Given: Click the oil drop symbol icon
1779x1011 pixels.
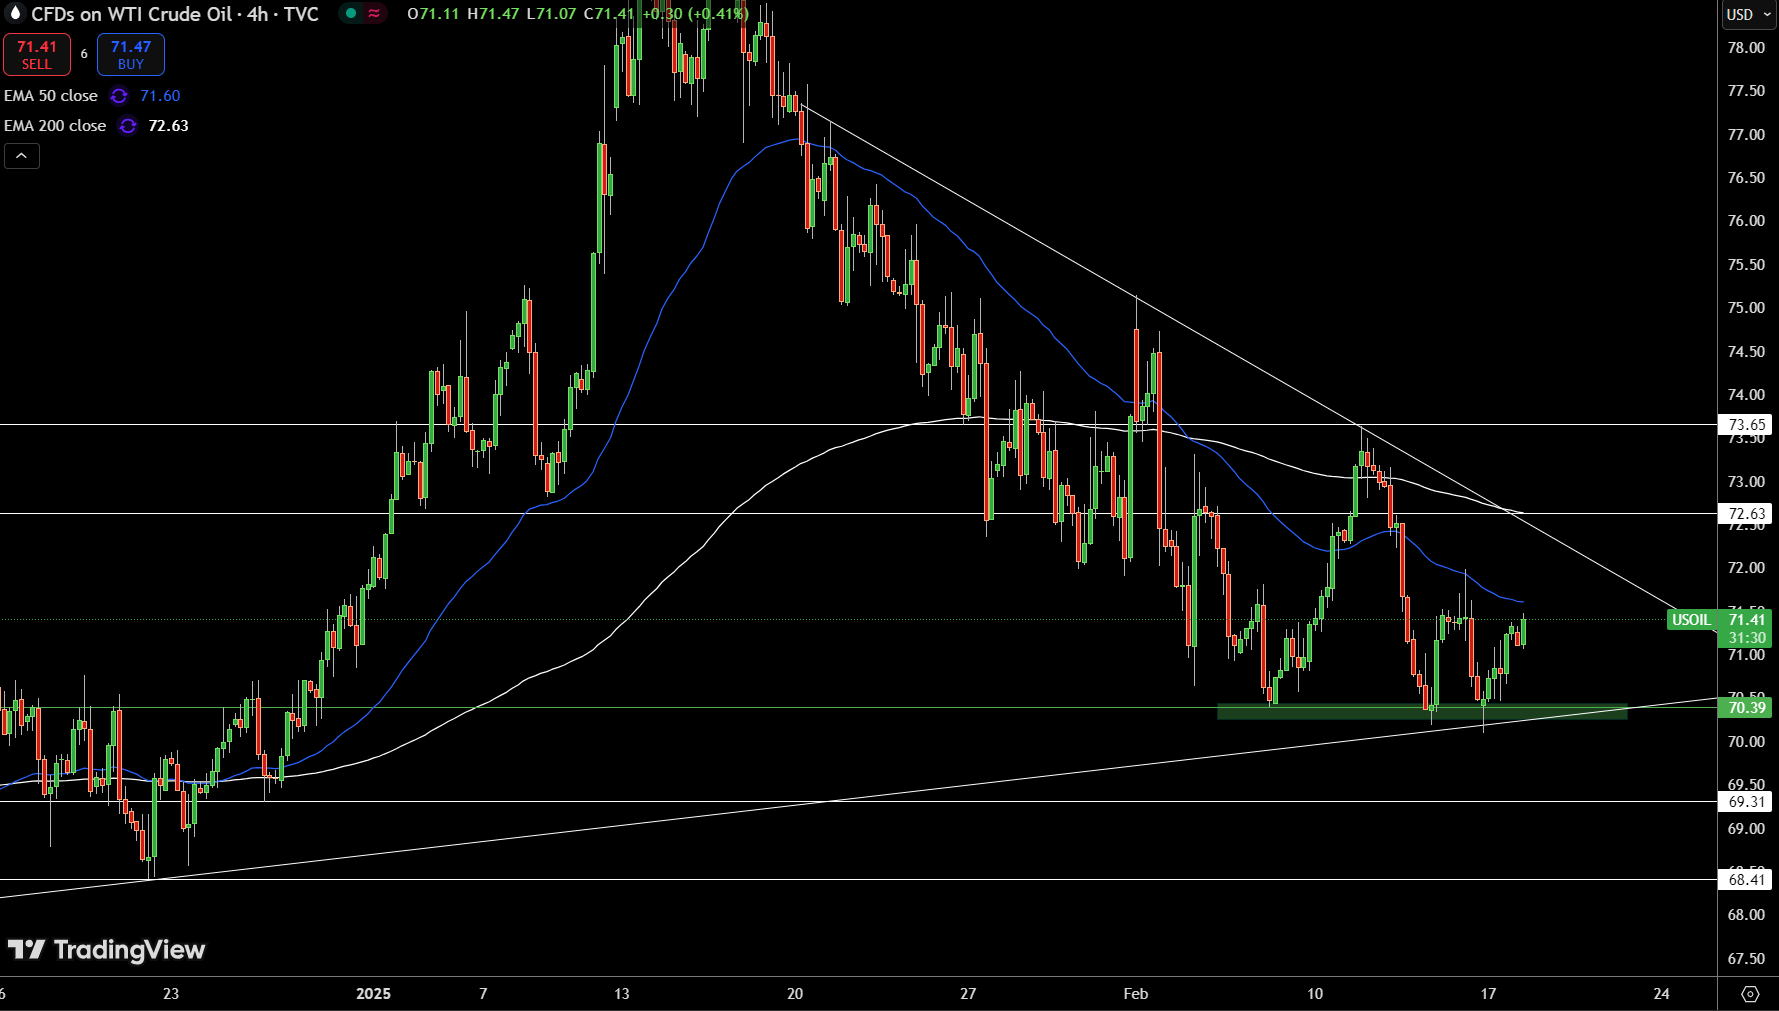Looking at the screenshot, I should click(14, 13).
